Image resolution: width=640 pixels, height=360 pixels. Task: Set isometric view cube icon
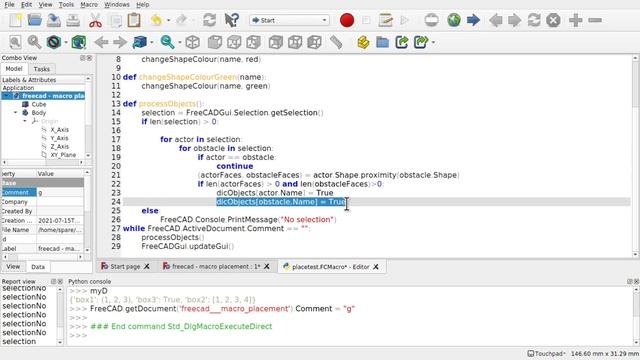click(193, 42)
